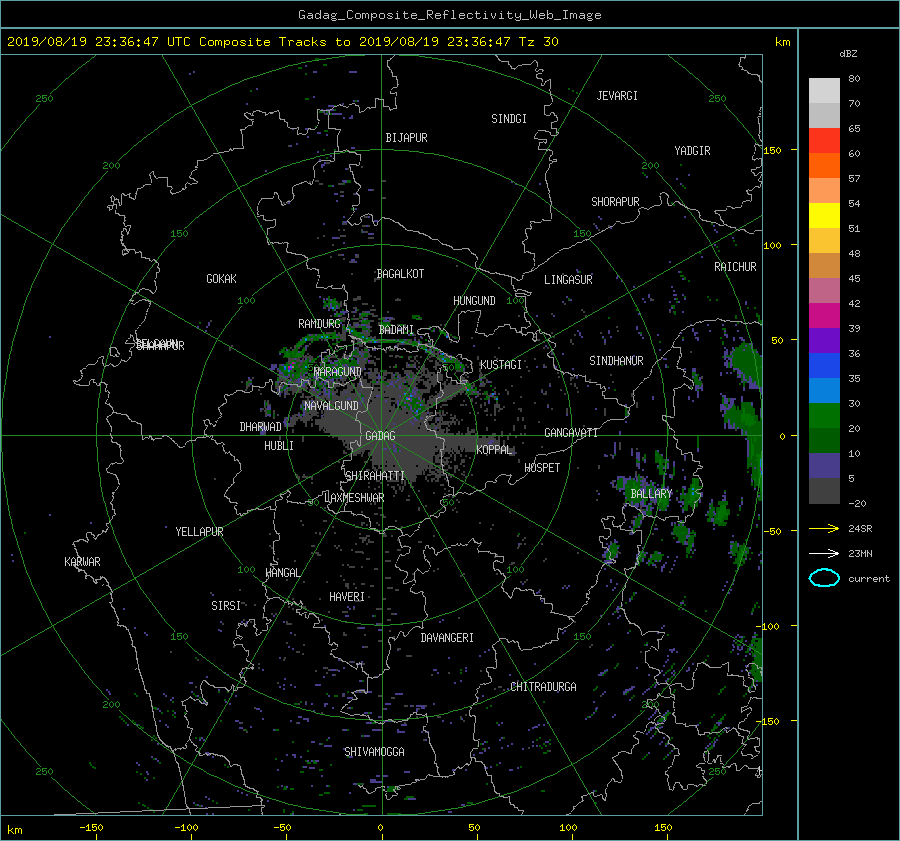
Task: Select the magenta 42 dBZ legend swatch
Action: pyautogui.click(x=824, y=315)
